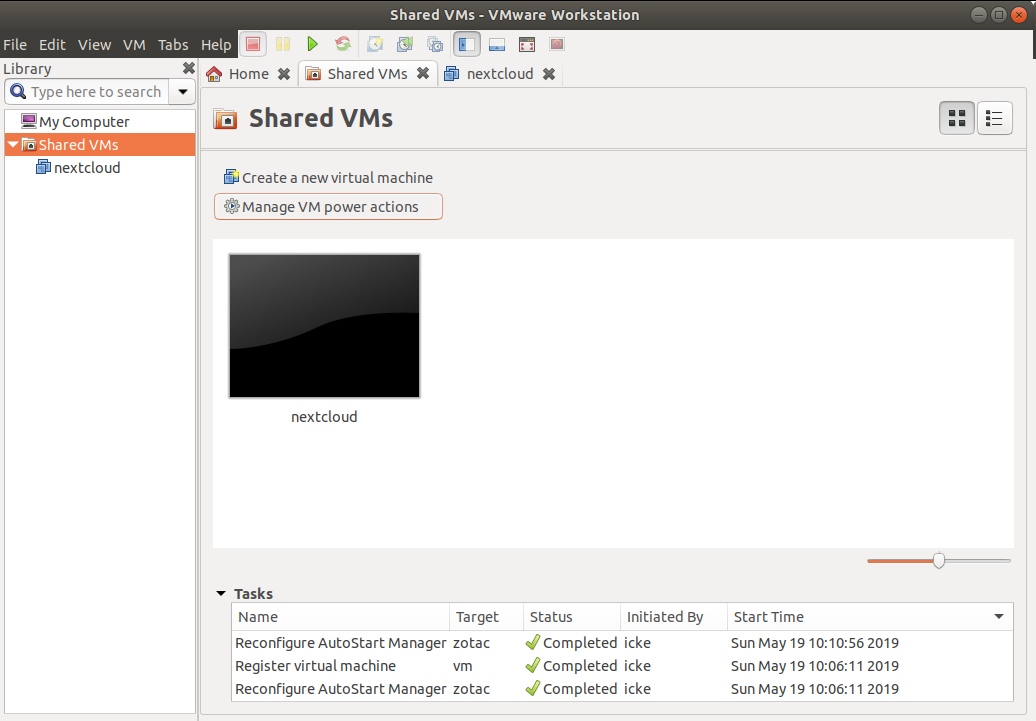
Task: Switch to the Home tab
Action: (248, 73)
